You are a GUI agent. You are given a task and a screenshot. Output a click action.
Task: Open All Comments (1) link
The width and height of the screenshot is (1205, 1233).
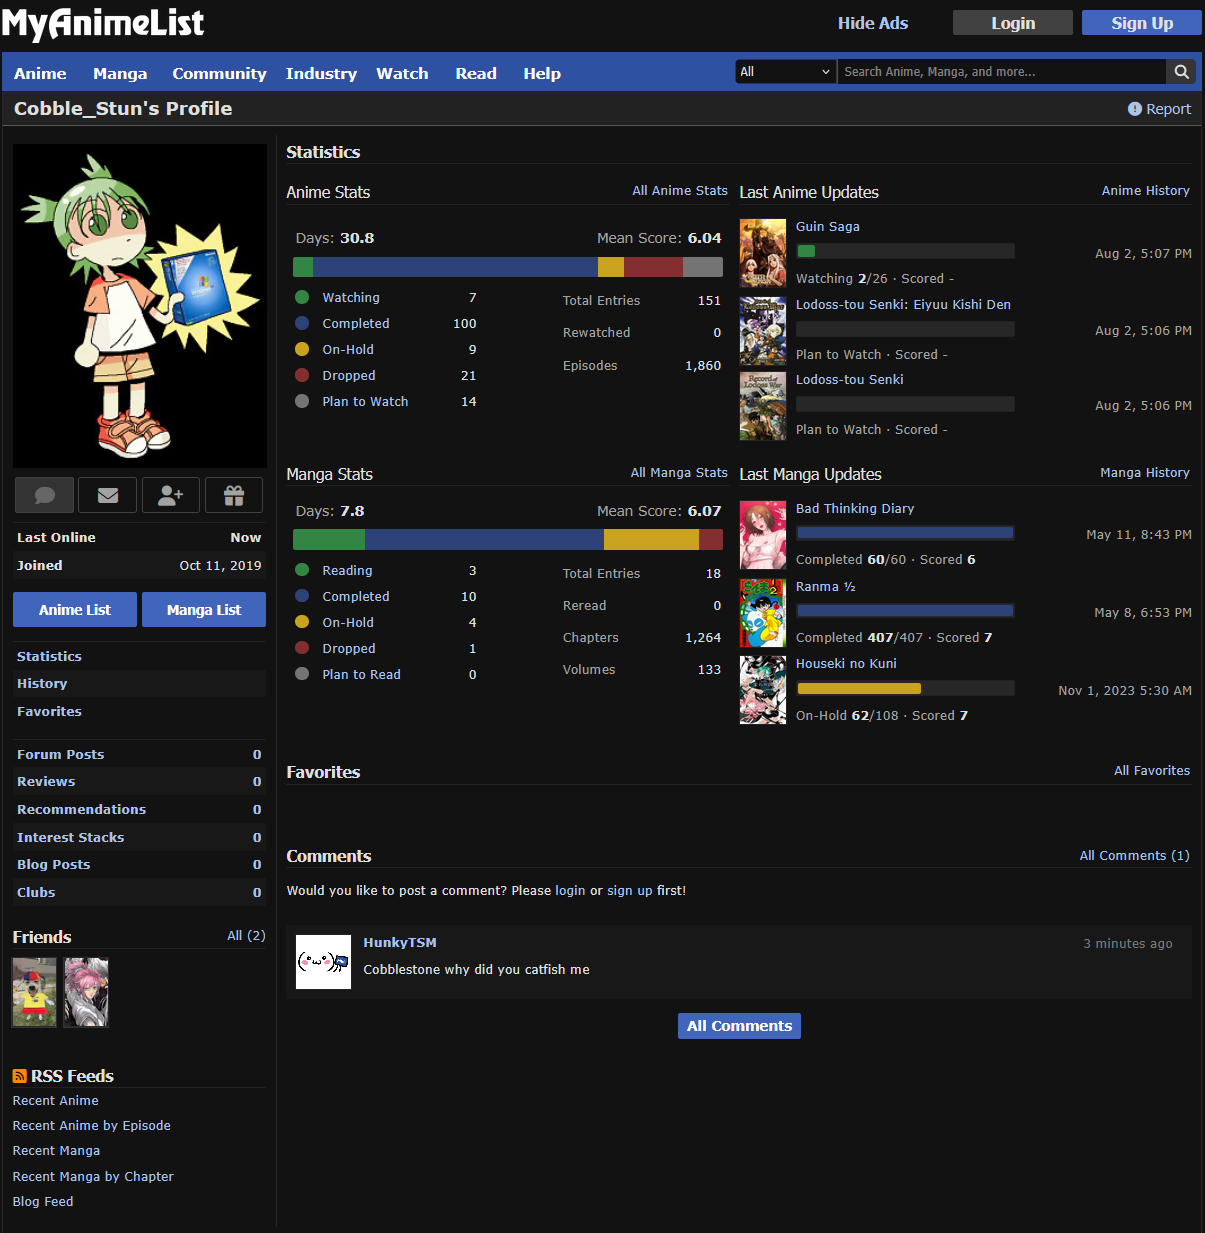click(1135, 856)
